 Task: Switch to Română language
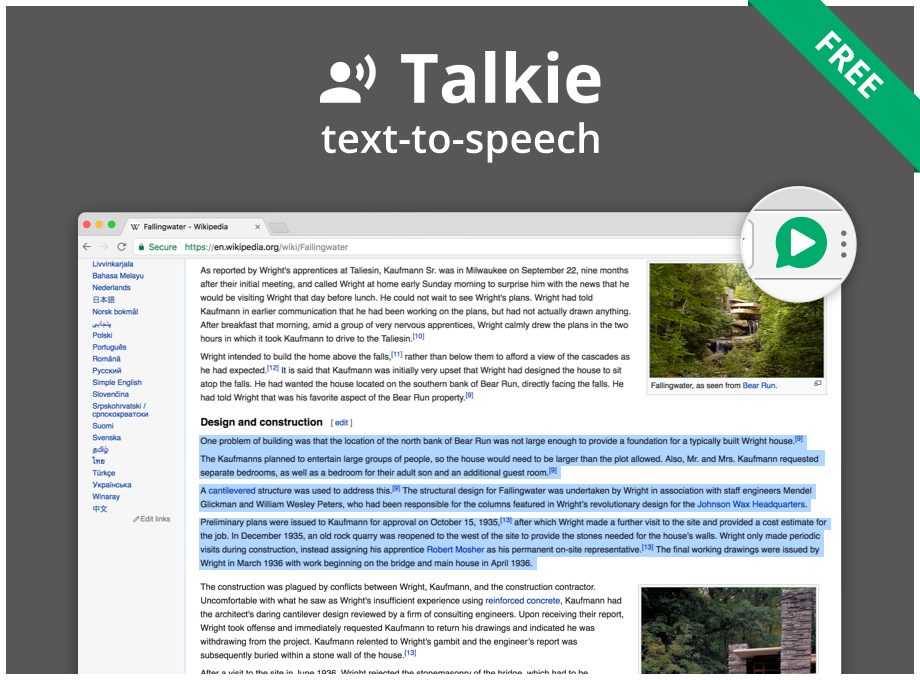(106, 358)
